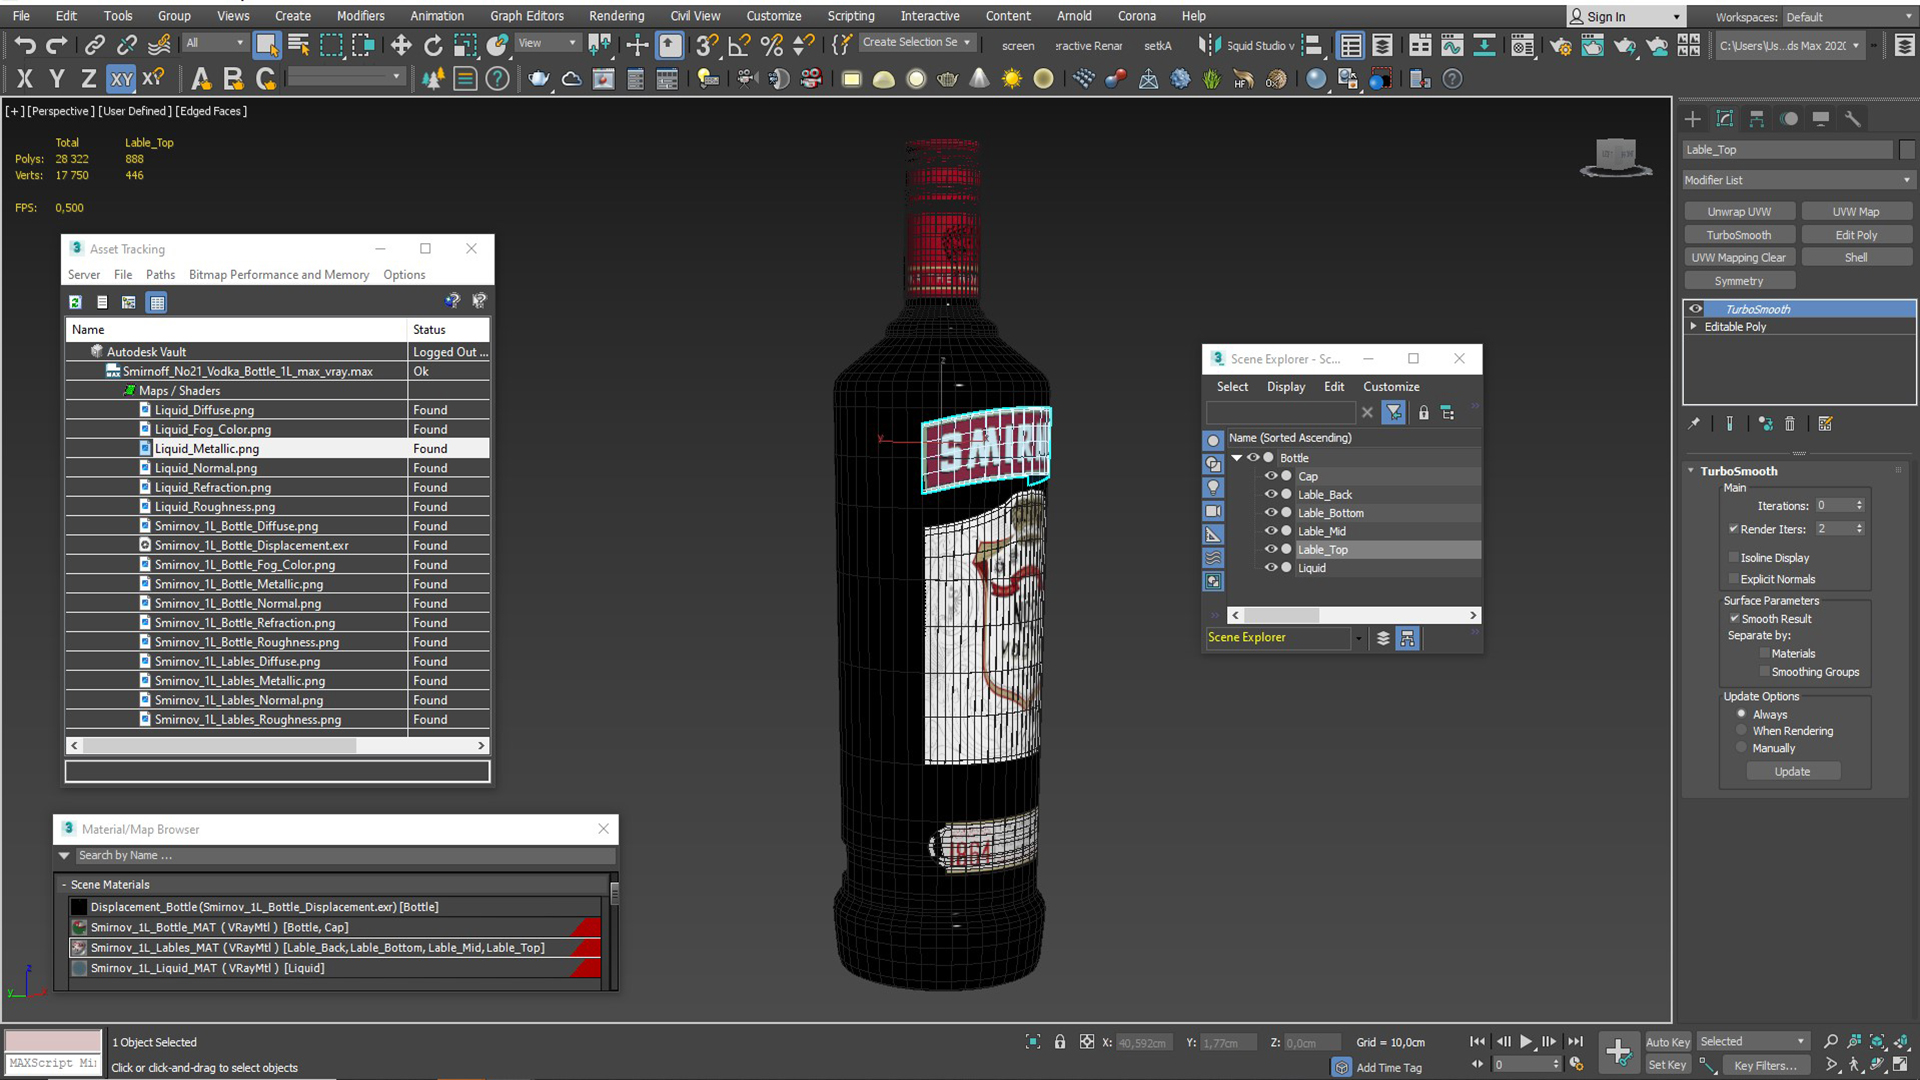Choose the Select and Rotate tool
The image size is (1920, 1080).
(432, 45)
